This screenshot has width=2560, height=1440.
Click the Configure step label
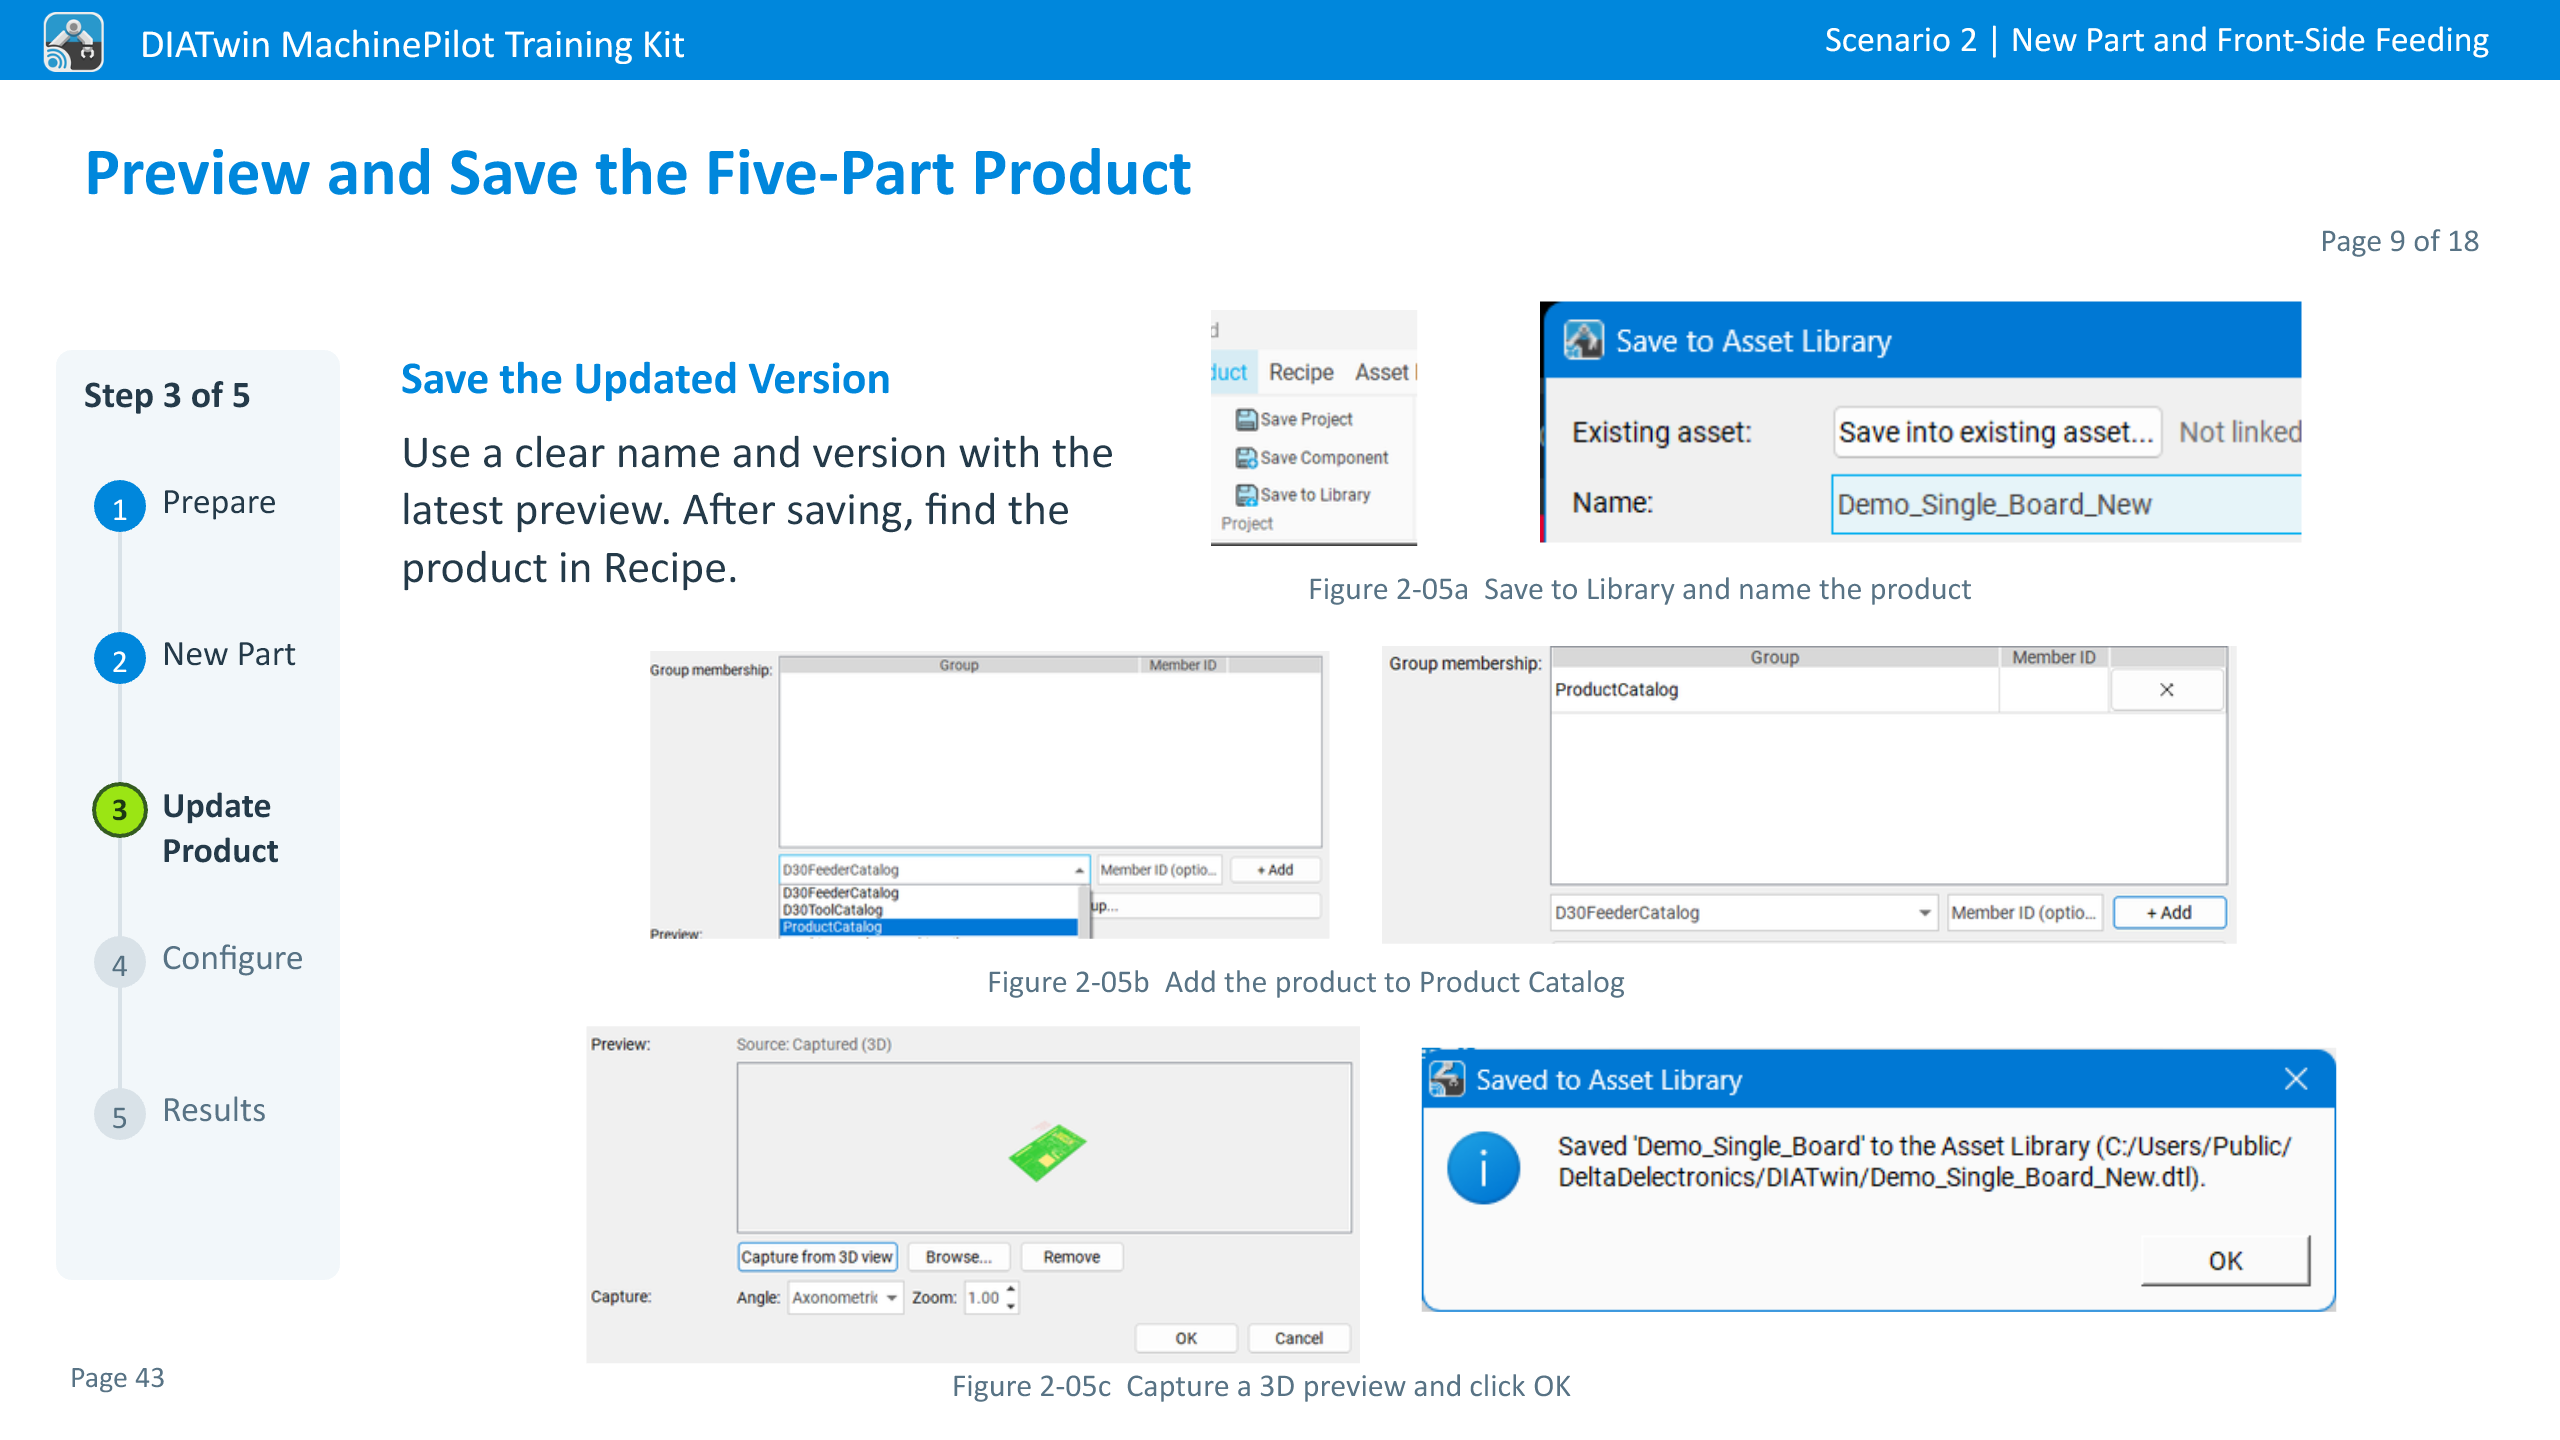pyautogui.click(x=232, y=958)
